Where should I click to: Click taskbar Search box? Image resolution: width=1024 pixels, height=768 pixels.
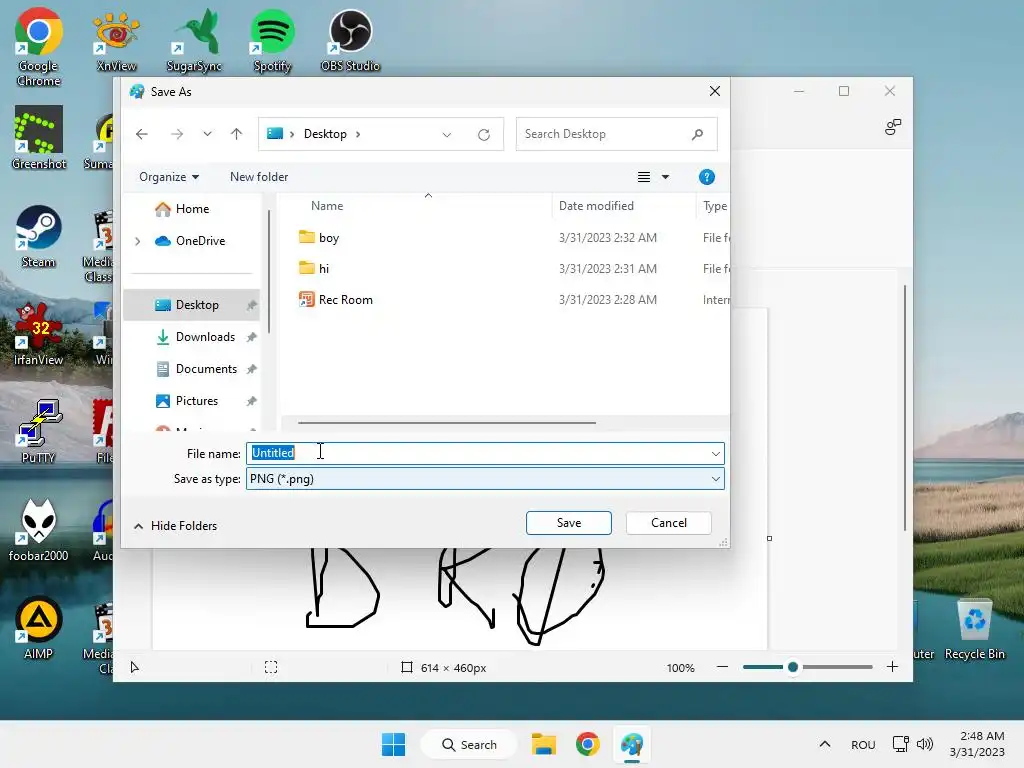470,744
